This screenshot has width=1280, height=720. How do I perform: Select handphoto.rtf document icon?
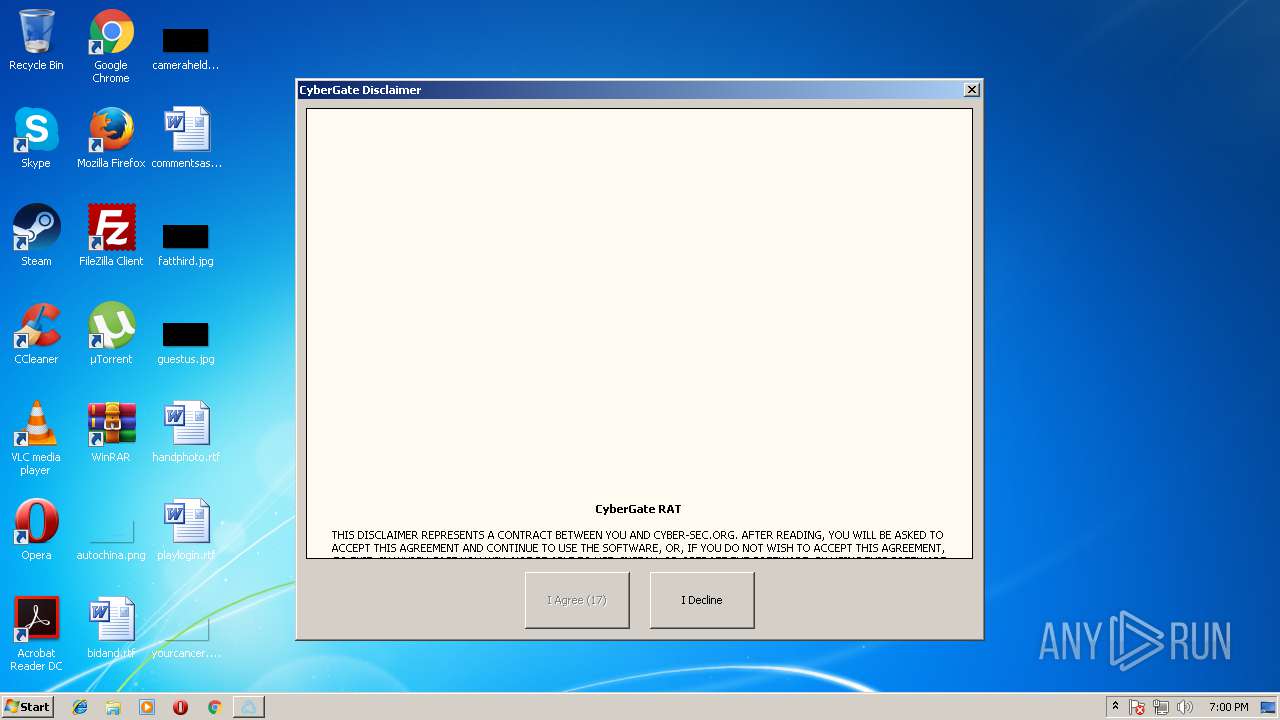point(186,432)
